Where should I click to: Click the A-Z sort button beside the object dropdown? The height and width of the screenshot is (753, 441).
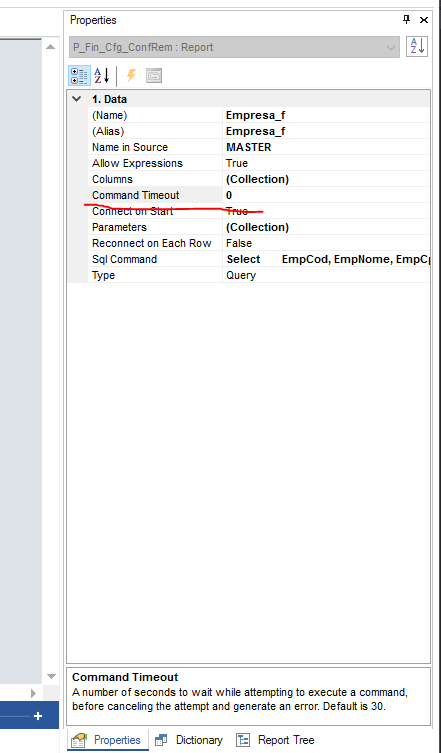point(416,47)
